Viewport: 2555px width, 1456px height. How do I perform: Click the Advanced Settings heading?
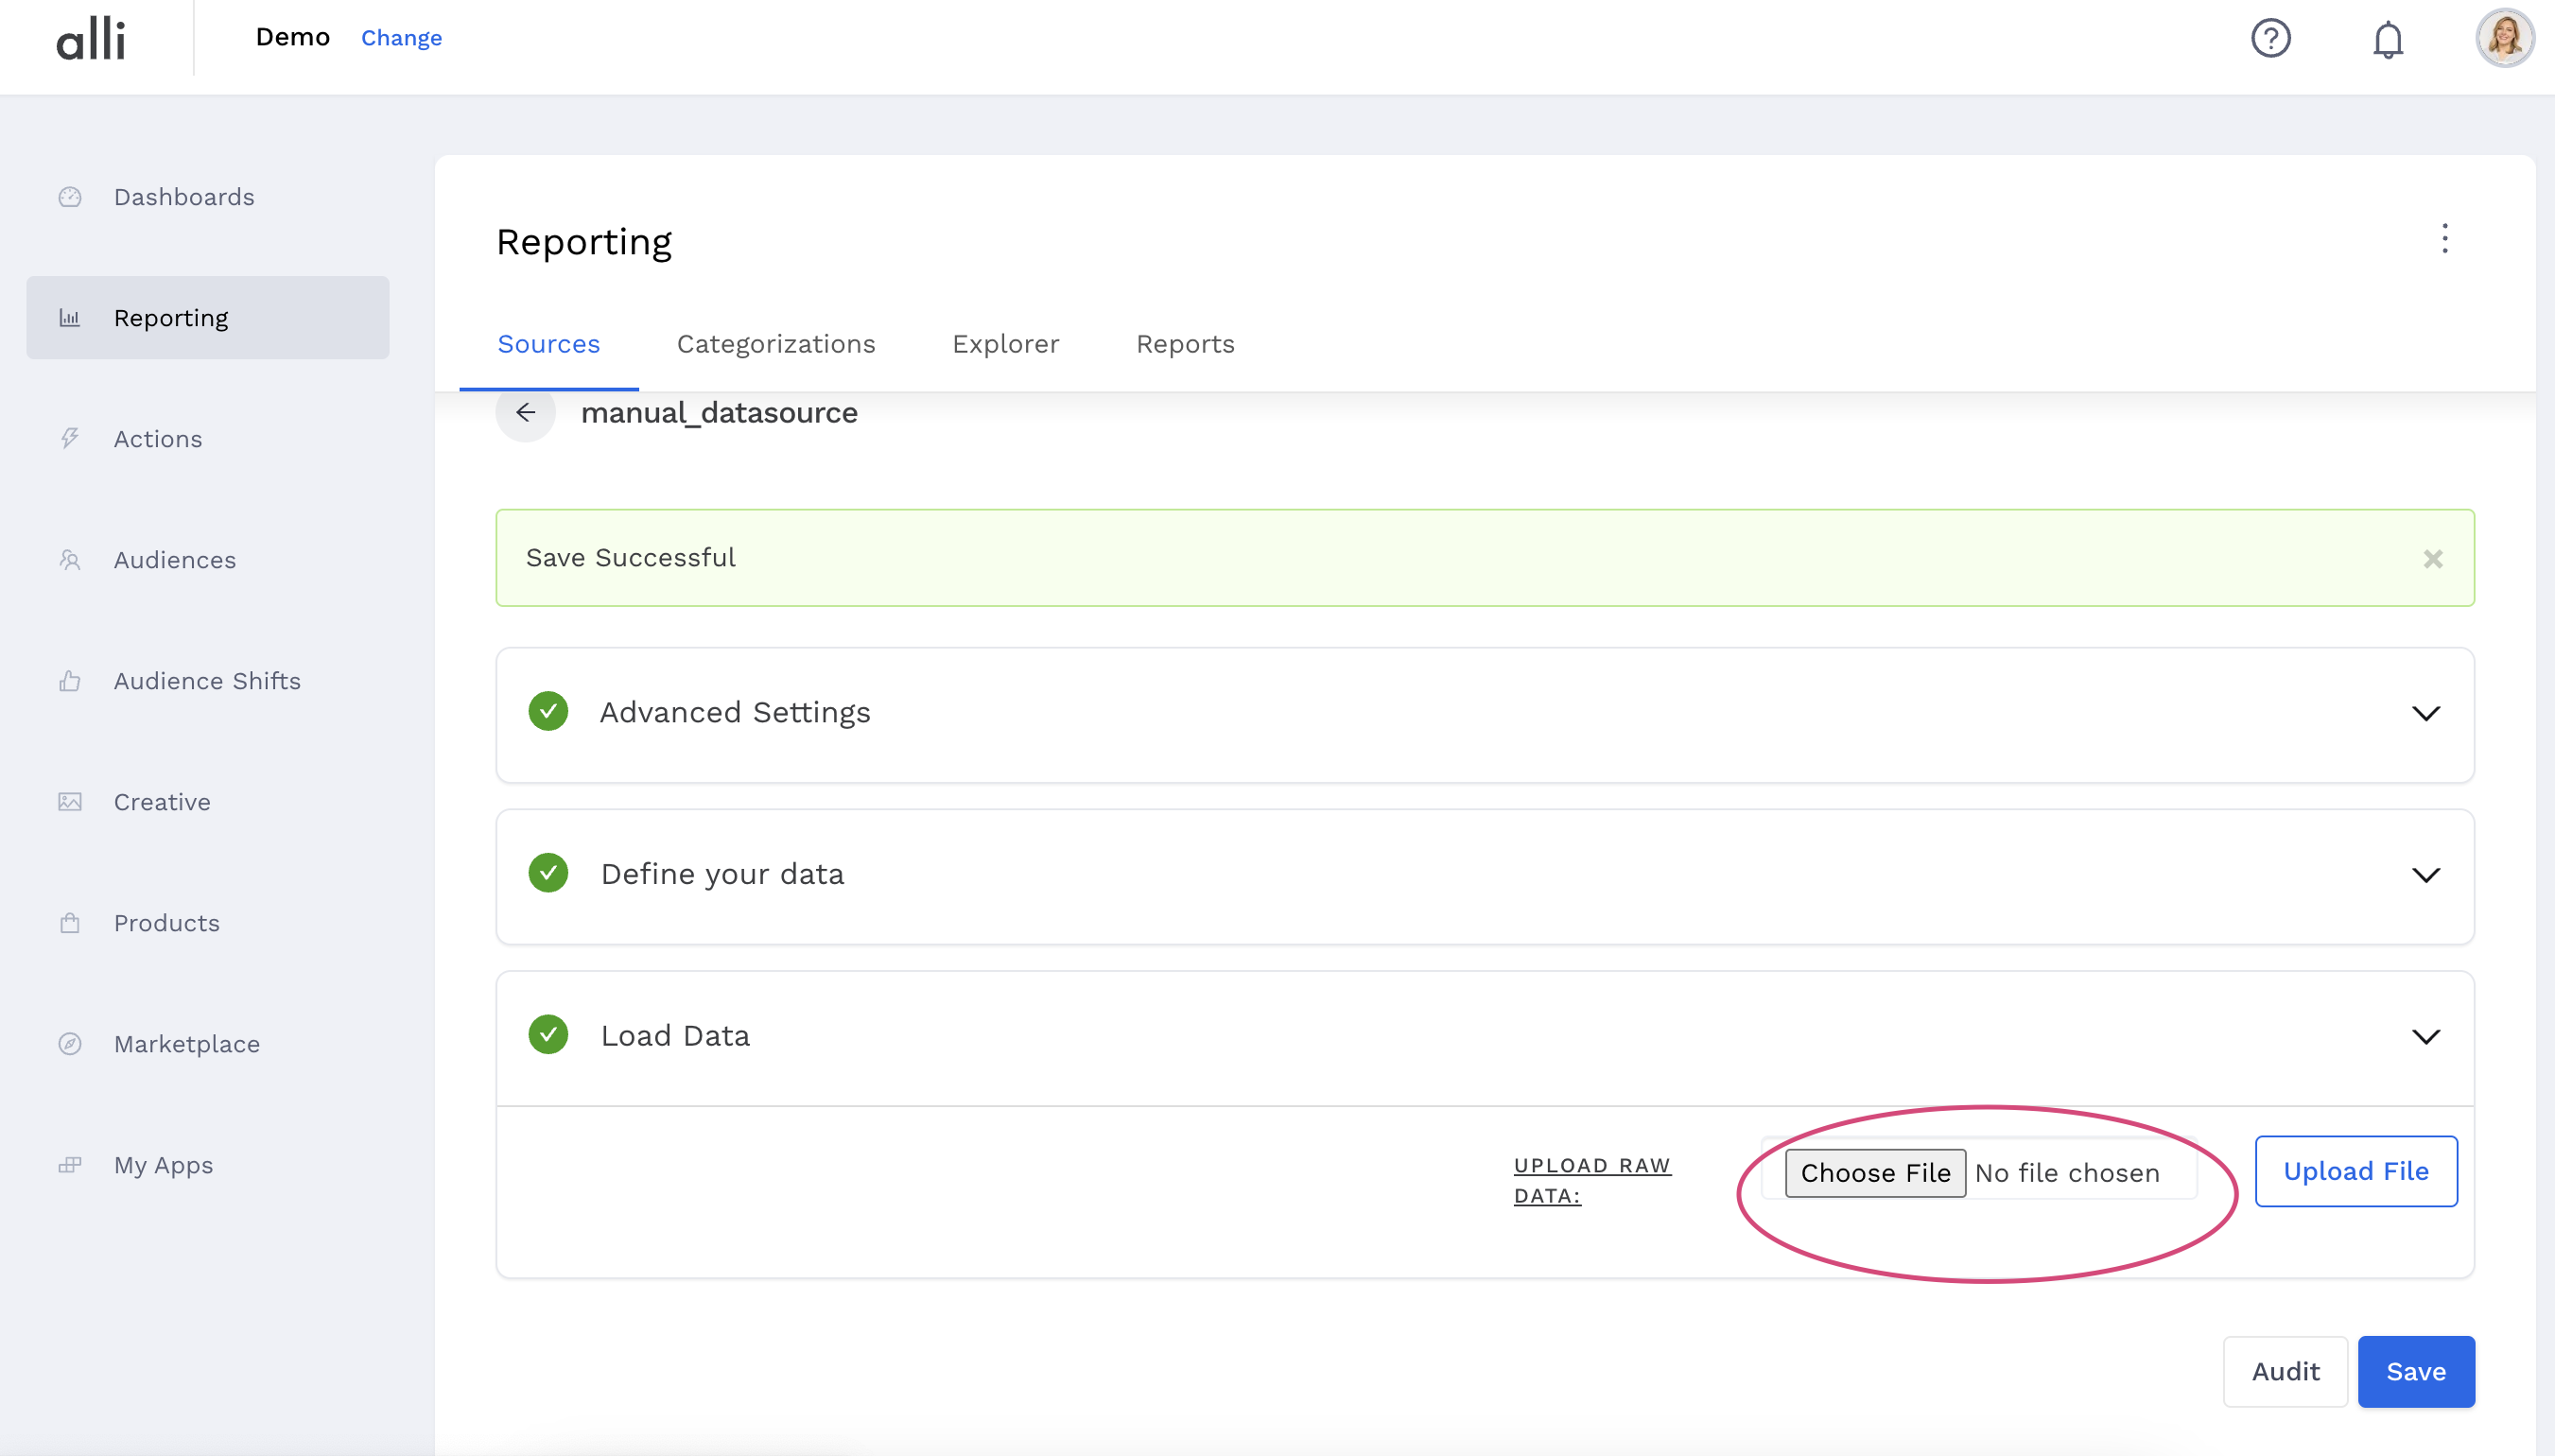(x=735, y=712)
